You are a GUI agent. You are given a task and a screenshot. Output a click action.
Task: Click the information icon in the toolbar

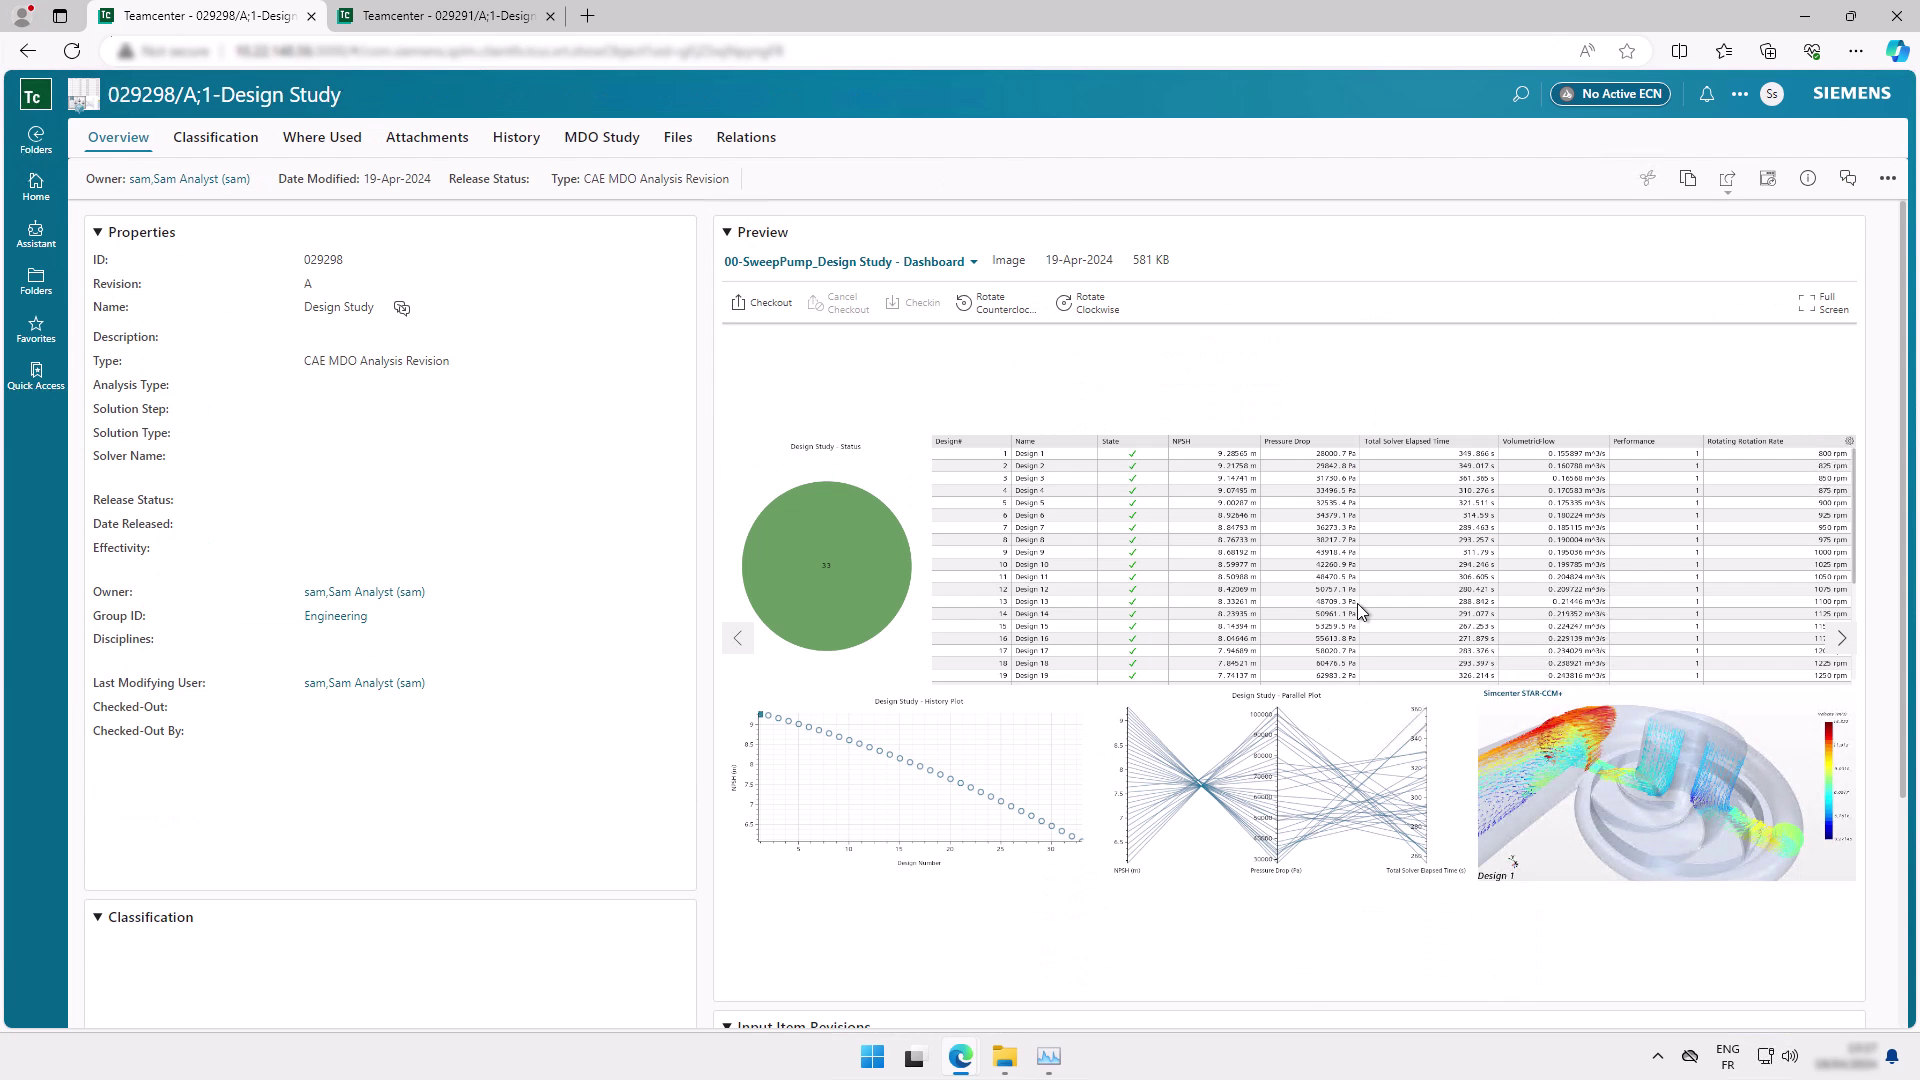[1808, 178]
